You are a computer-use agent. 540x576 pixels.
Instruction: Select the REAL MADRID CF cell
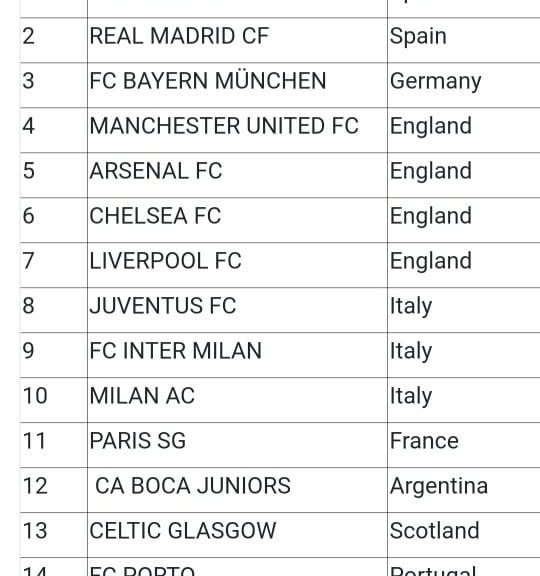point(237,40)
